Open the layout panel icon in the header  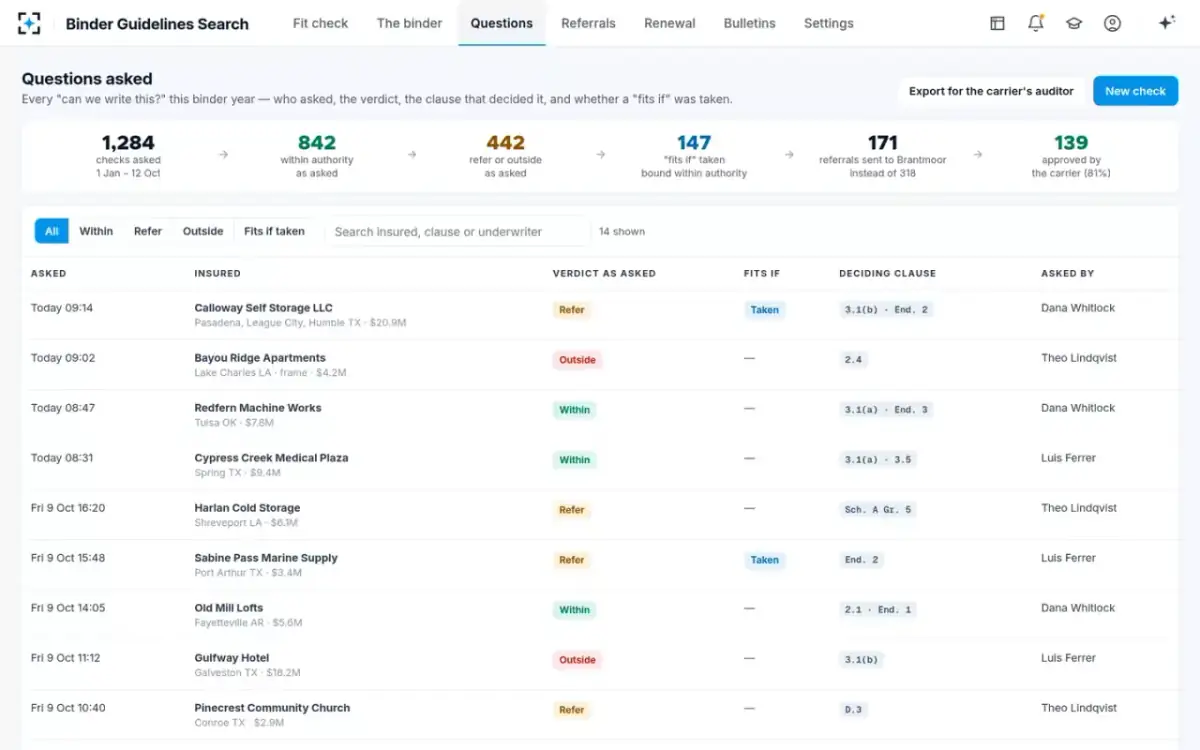(x=997, y=23)
